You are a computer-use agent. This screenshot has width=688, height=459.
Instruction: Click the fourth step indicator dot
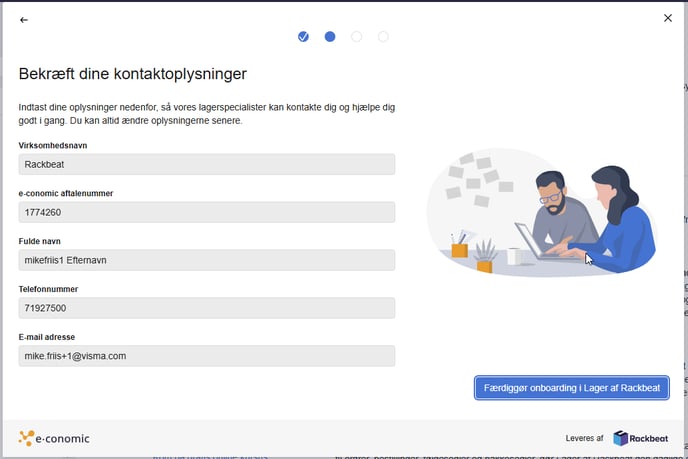383,37
